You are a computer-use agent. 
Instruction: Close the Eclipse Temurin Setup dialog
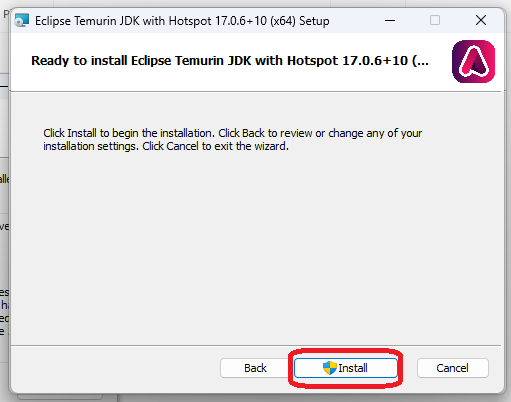(481, 20)
